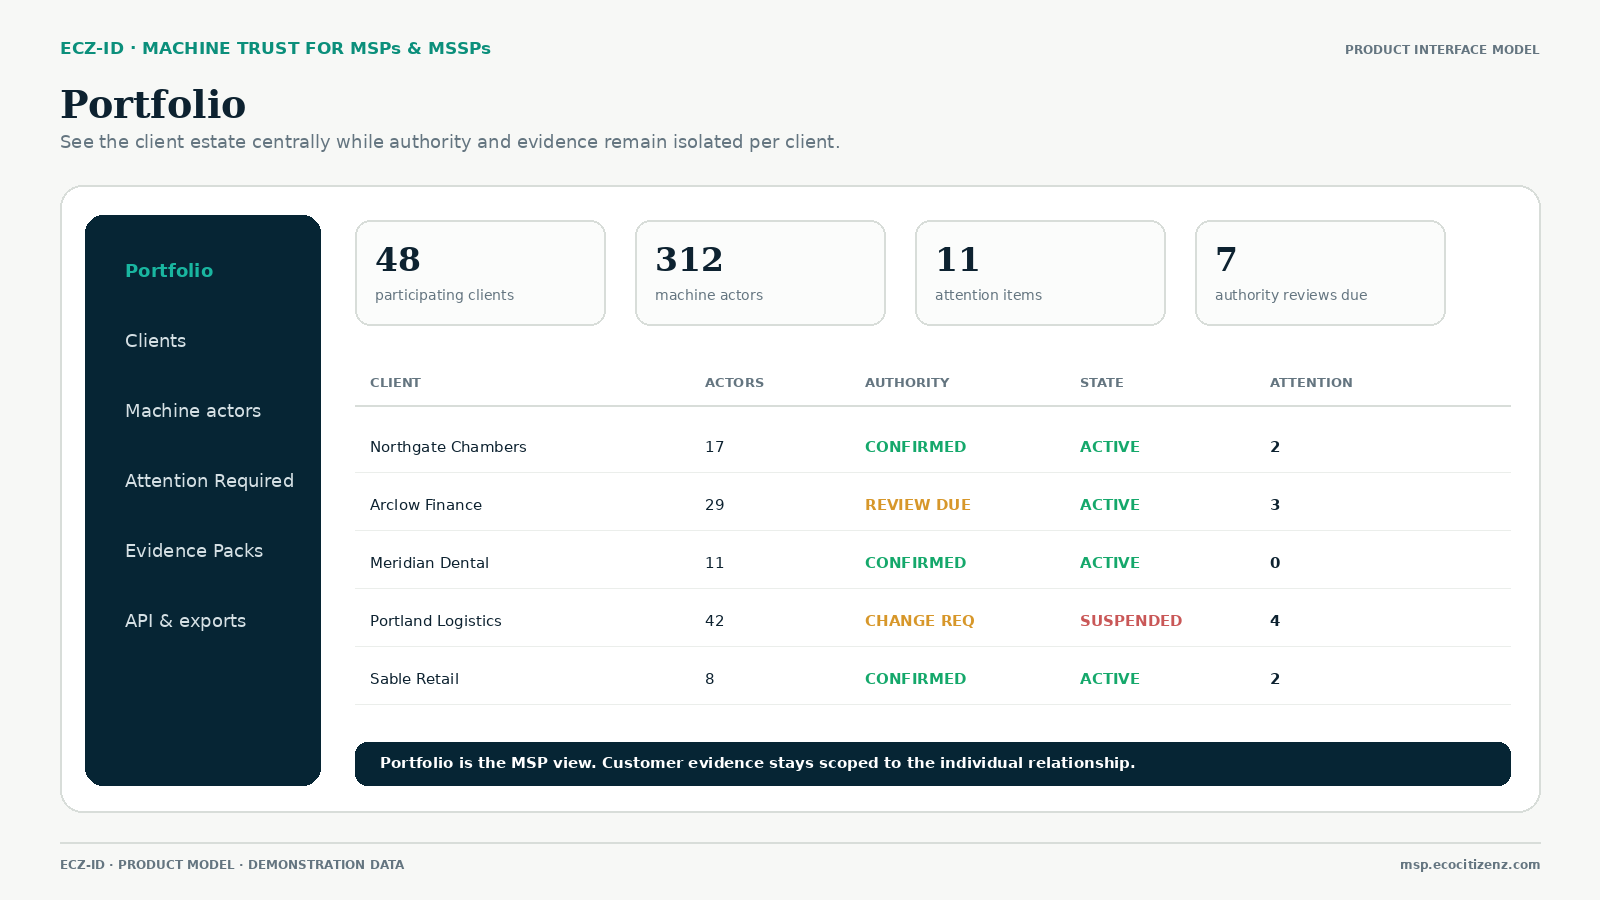Click ACTIVE state for Meridian Dental
1600x900 pixels.
pos(1110,563)
